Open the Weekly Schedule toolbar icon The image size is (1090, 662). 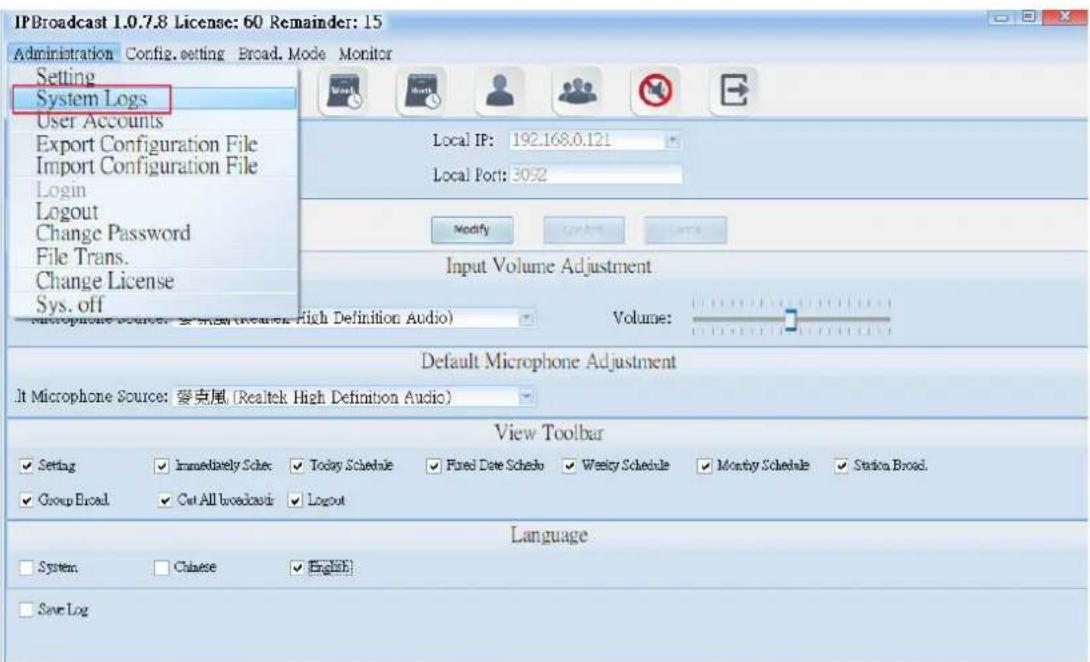point(345,90)
